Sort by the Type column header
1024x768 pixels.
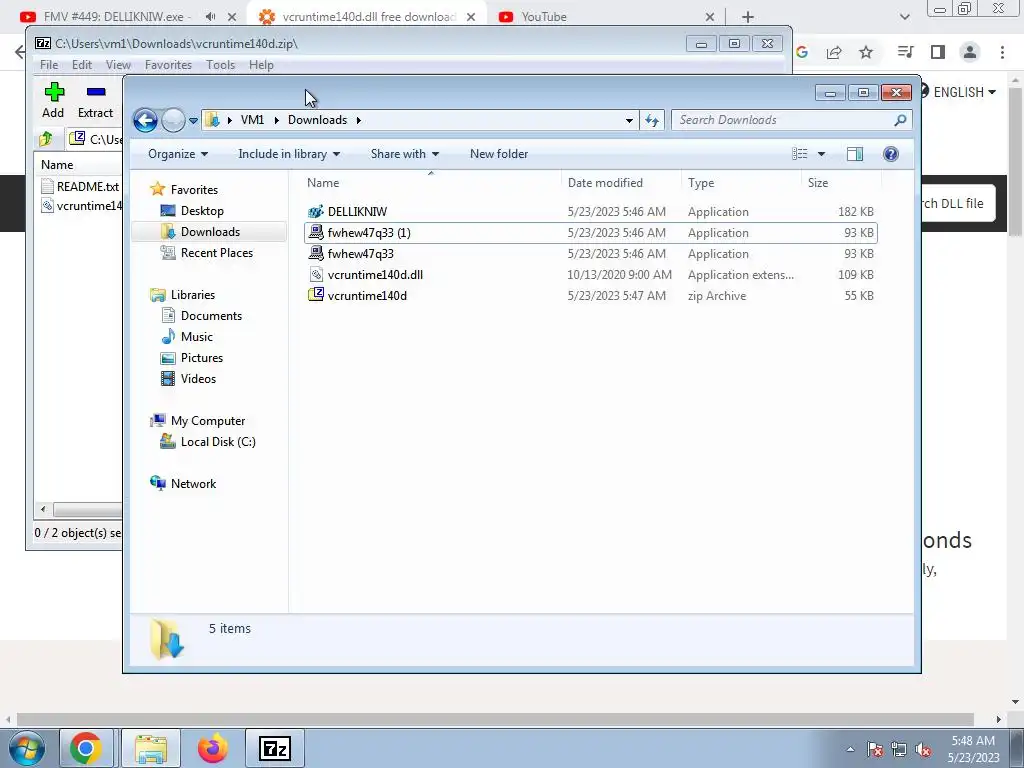[x=741, y=183]
